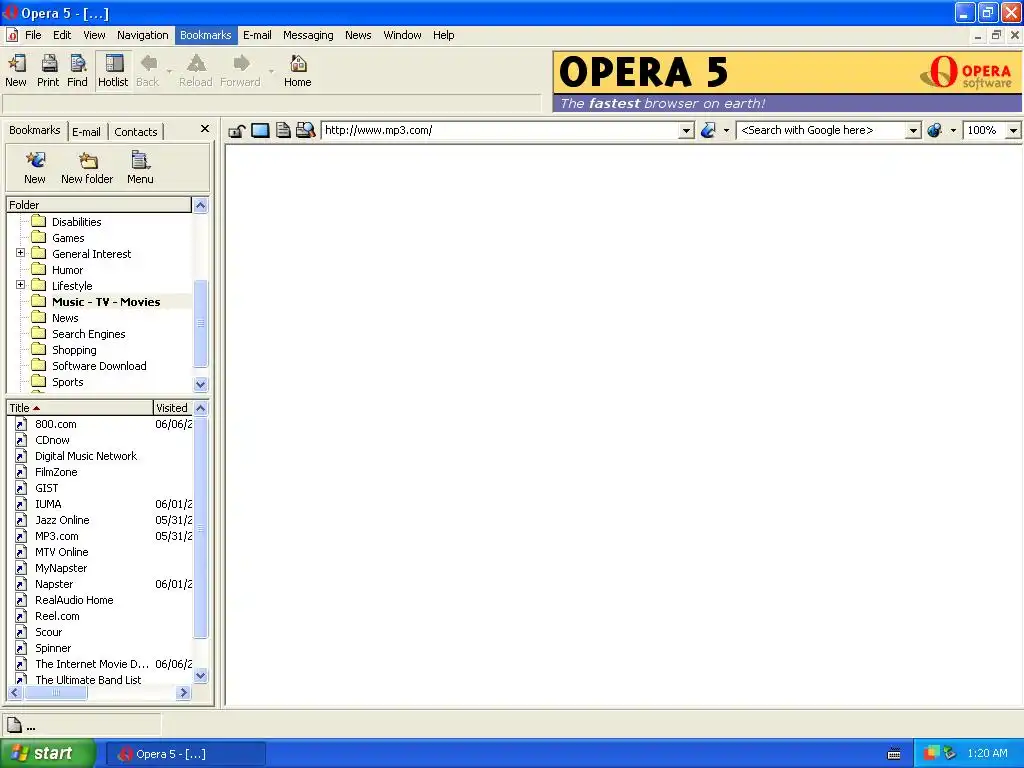The width and height of the screenshot is (1024, 768).
Task: Go to the Home page icon
Action: [x=298, y=70]
